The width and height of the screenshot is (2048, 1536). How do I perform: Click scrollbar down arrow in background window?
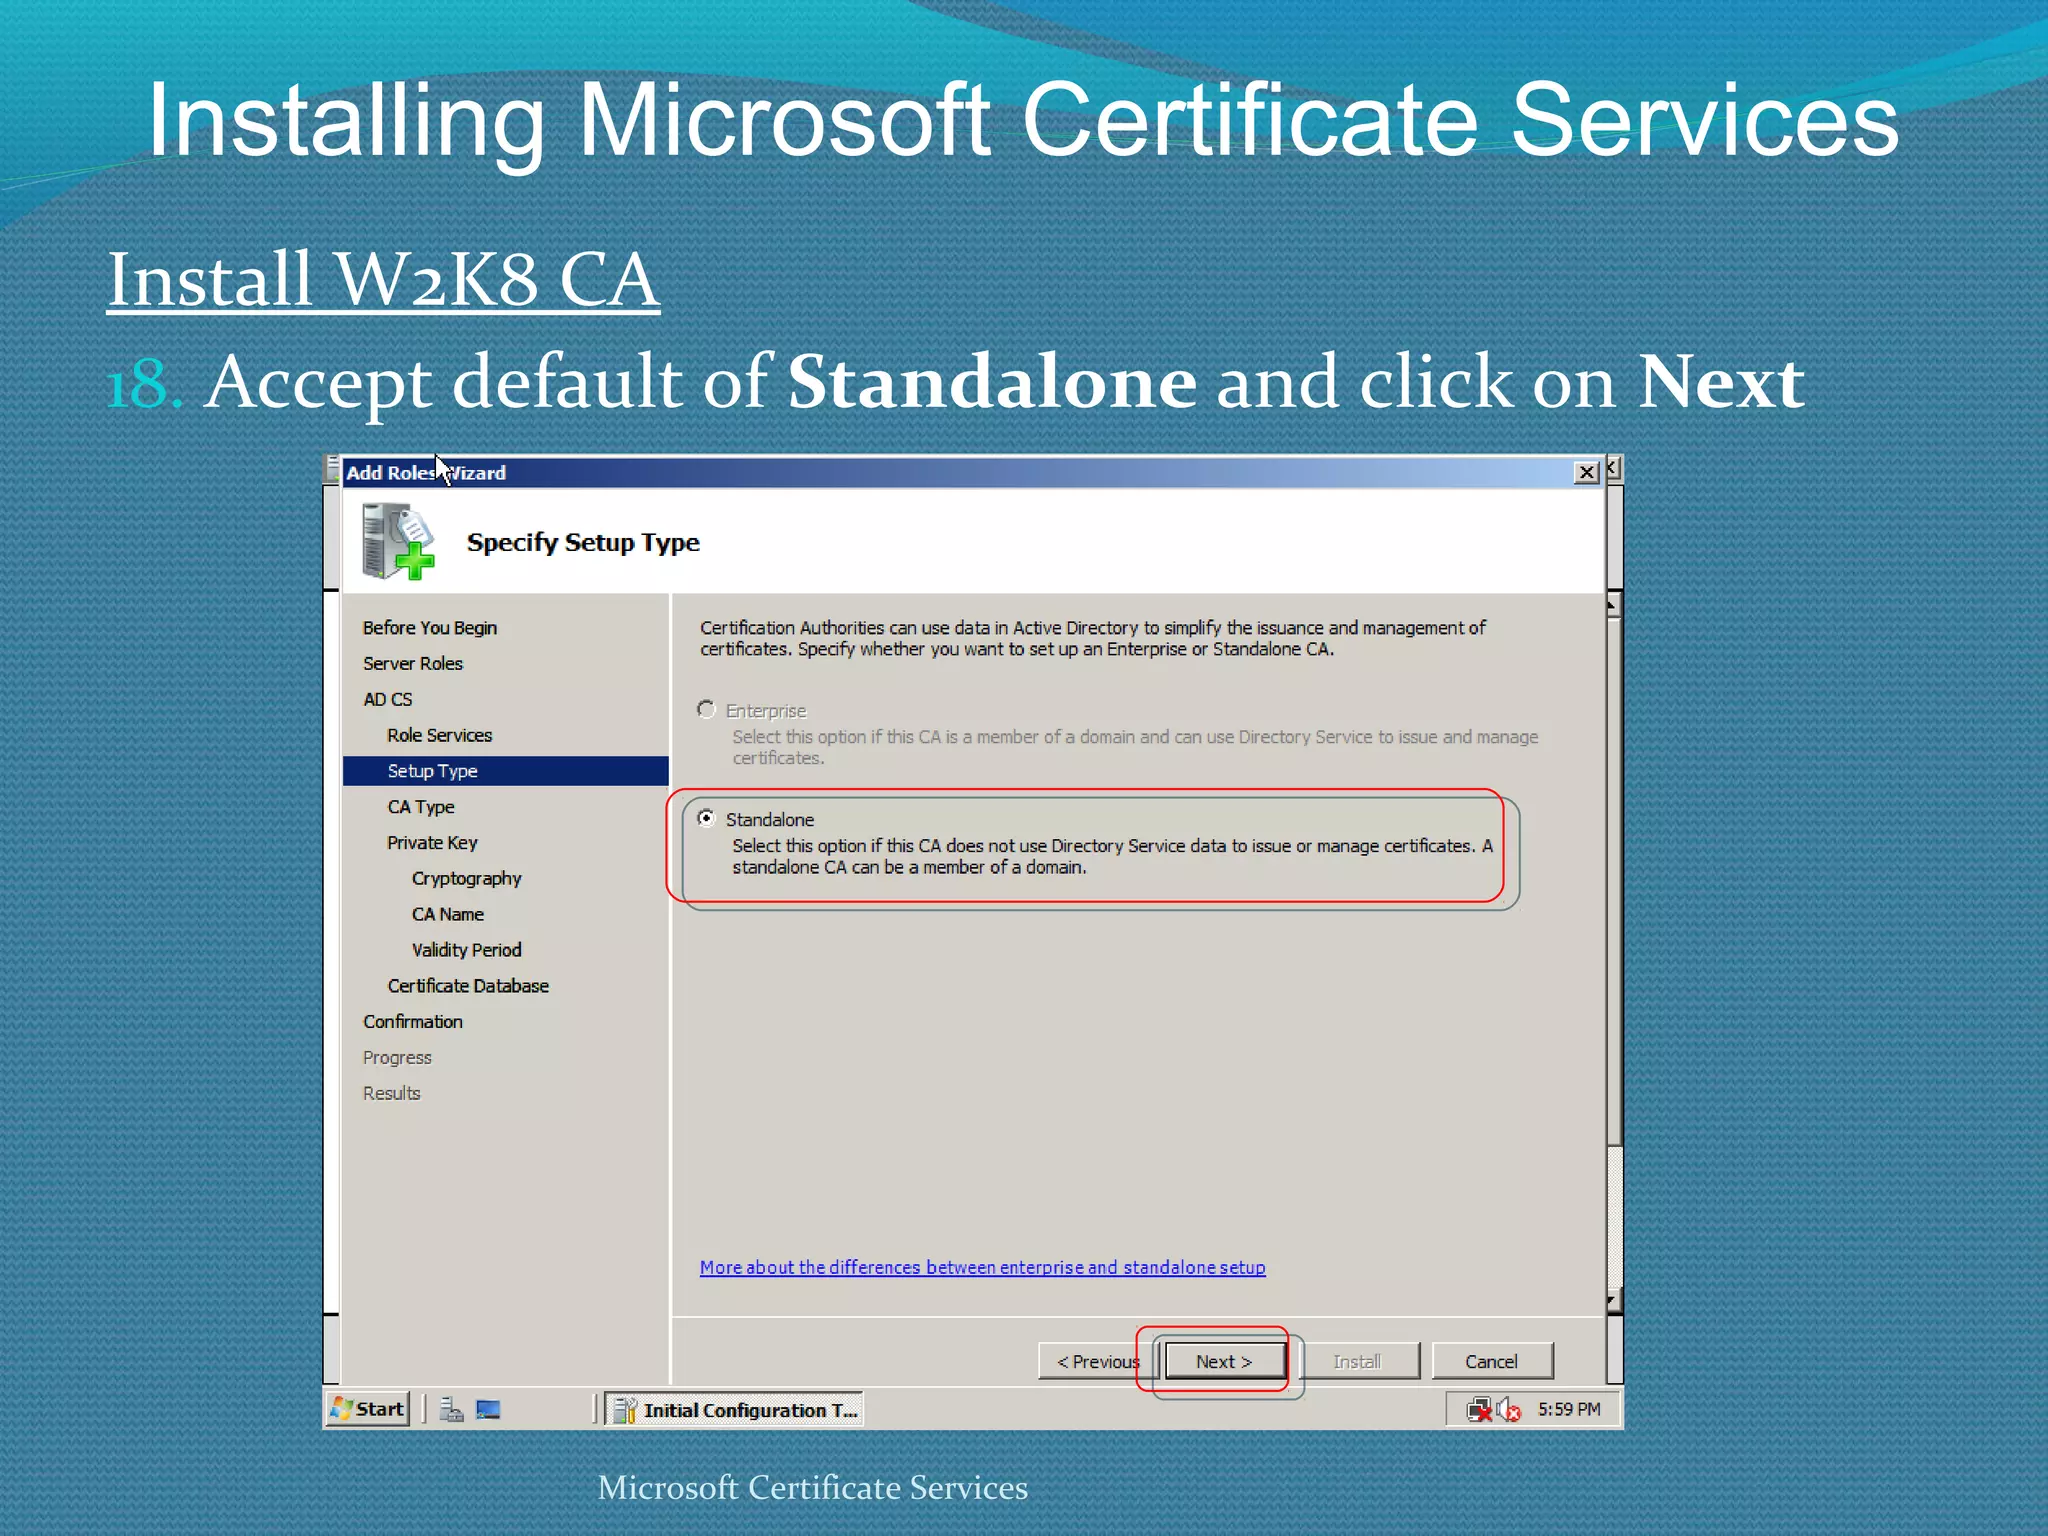pyautogui.click(x=1613, y=1301)
